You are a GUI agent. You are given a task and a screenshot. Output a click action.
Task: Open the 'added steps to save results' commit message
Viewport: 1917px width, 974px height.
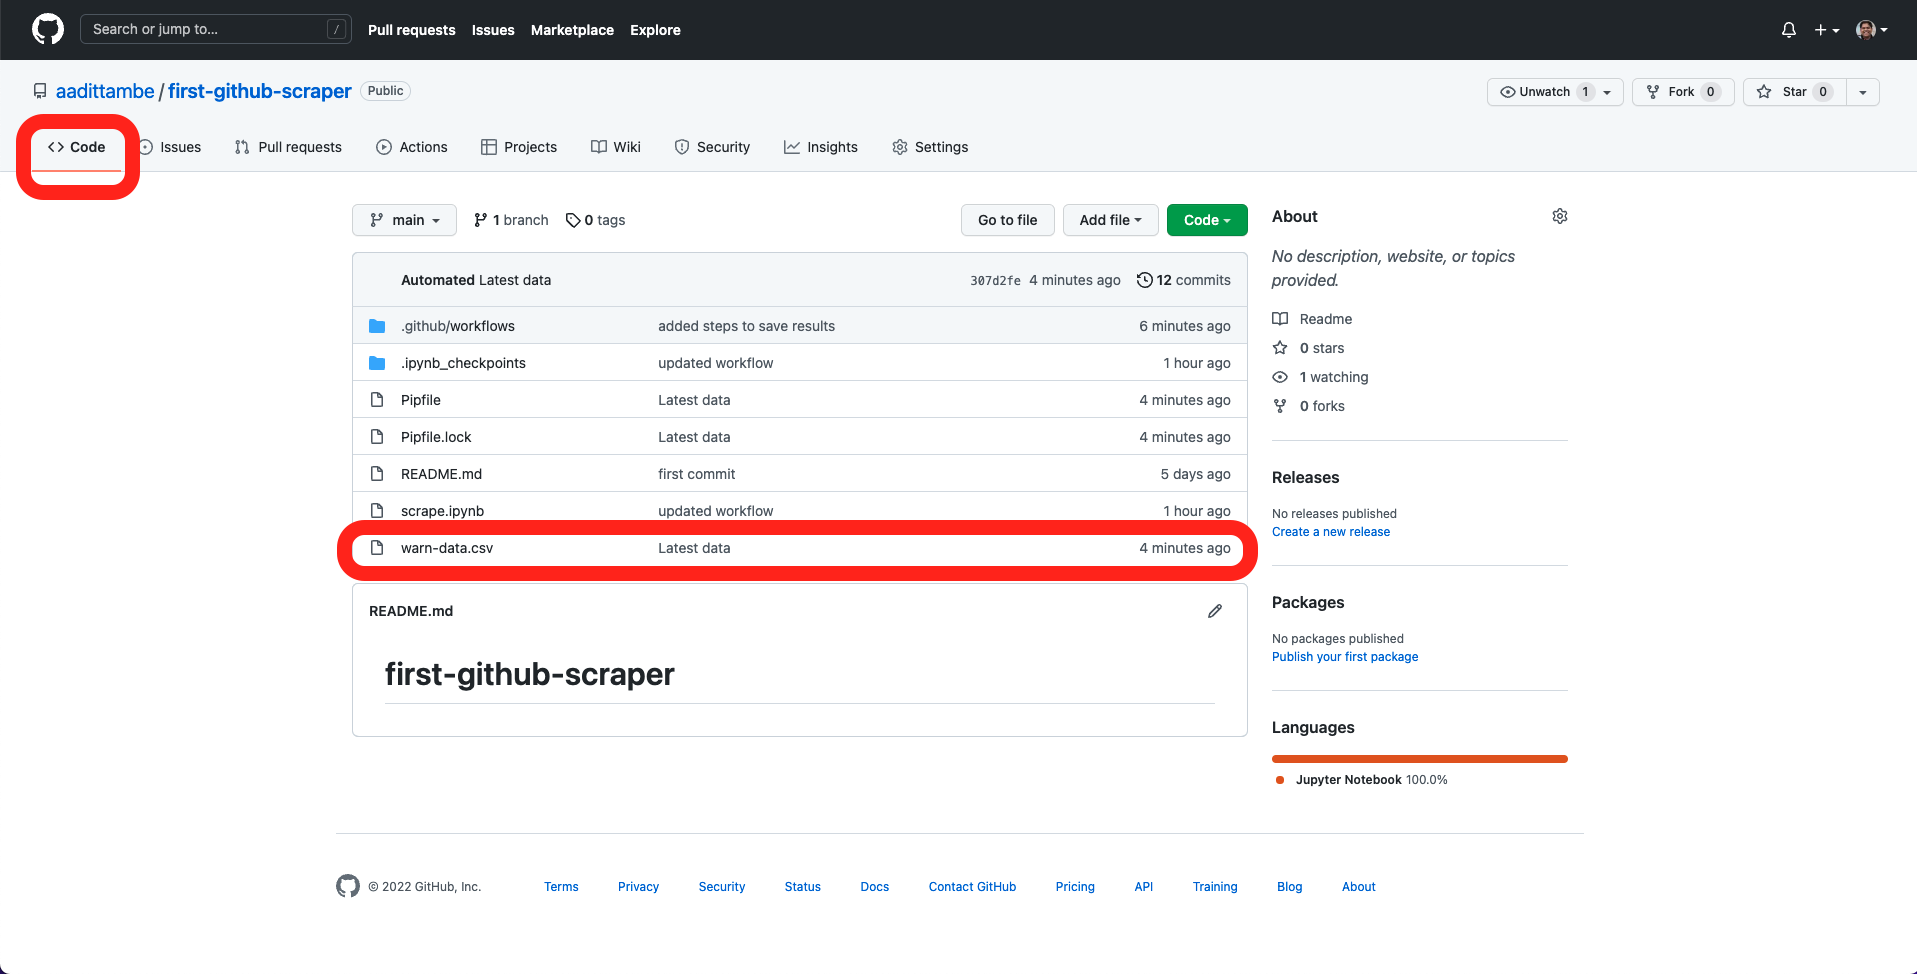click(x=746, y=326)
